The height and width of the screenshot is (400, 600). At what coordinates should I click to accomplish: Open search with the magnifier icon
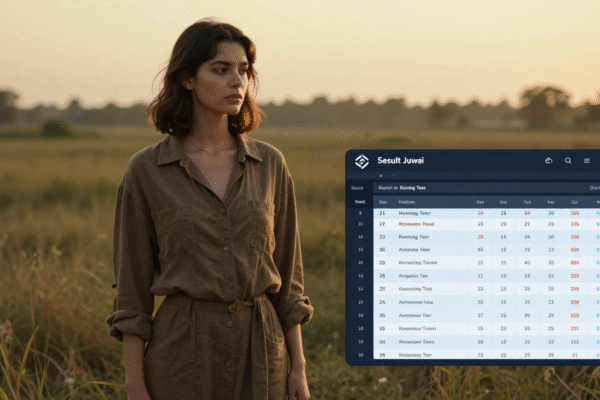click(x=568, y=161)
